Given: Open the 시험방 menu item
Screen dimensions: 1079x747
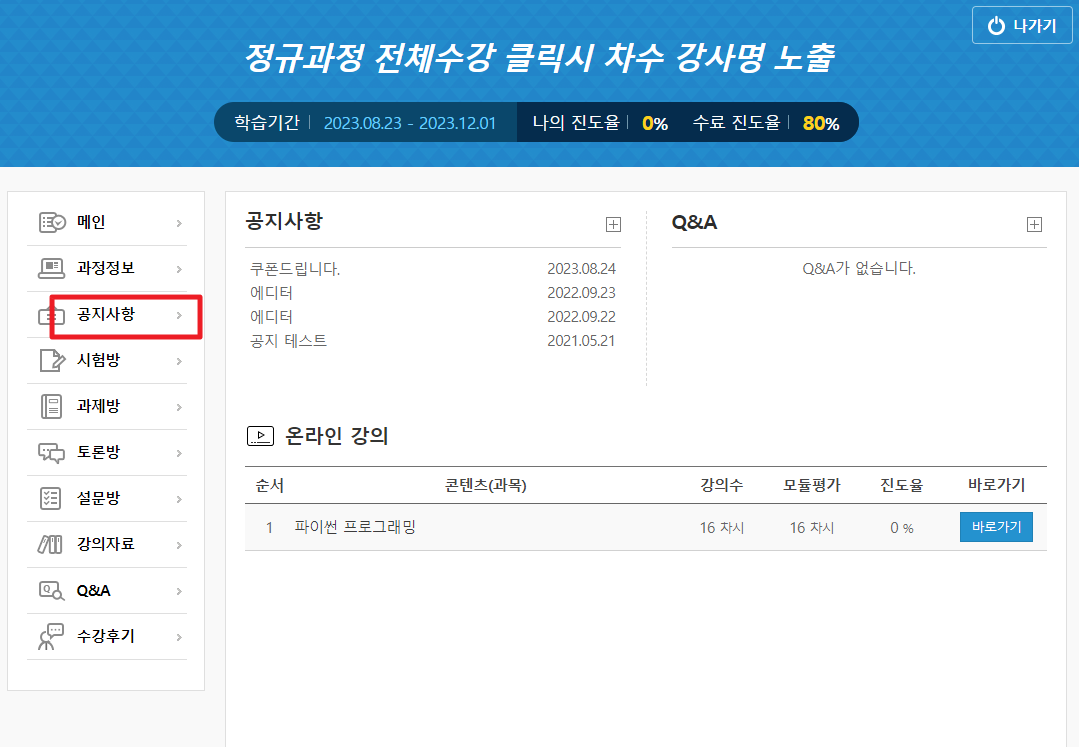Looking at the screenshot, I should click(98, 360).
